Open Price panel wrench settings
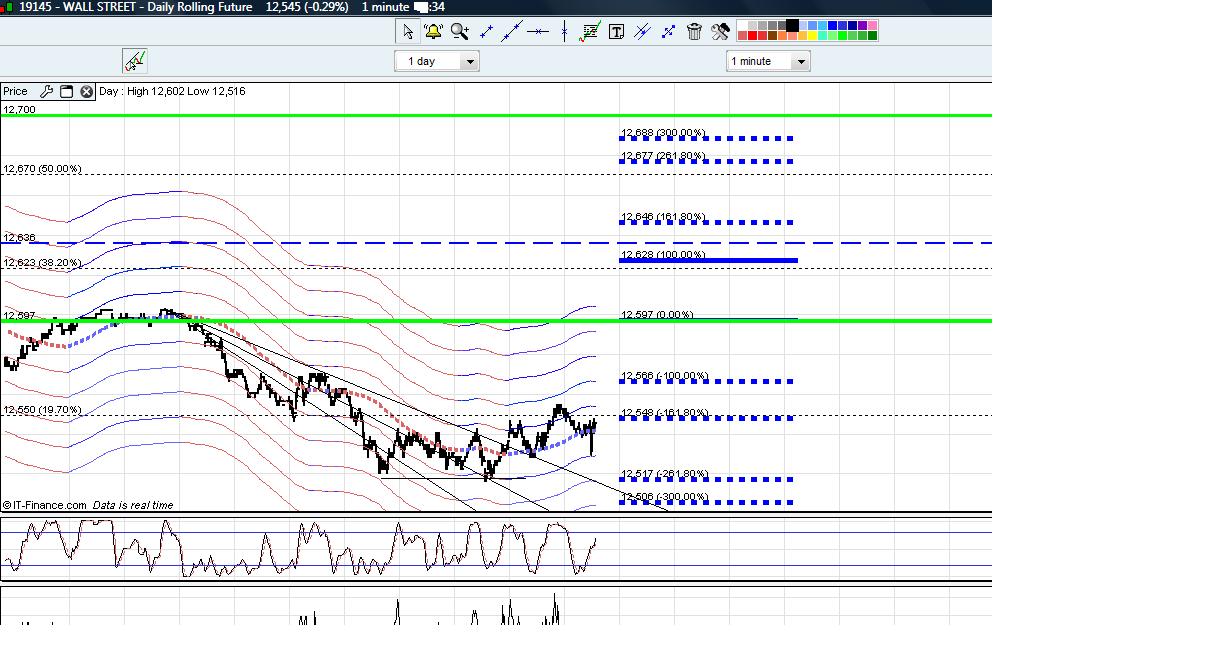 pos(46,91)
